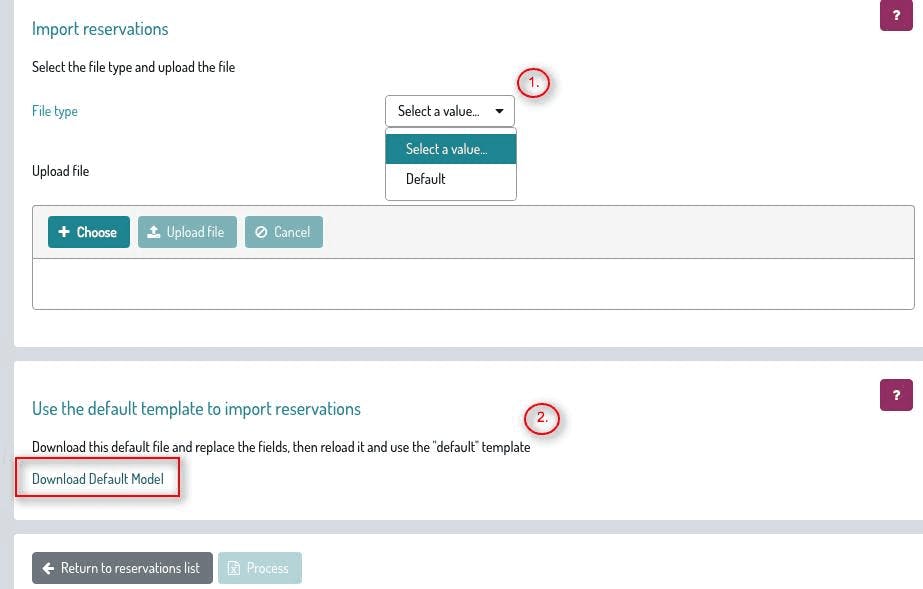Open help for default template section
This screenshot has height=589, width=923.
896,395
